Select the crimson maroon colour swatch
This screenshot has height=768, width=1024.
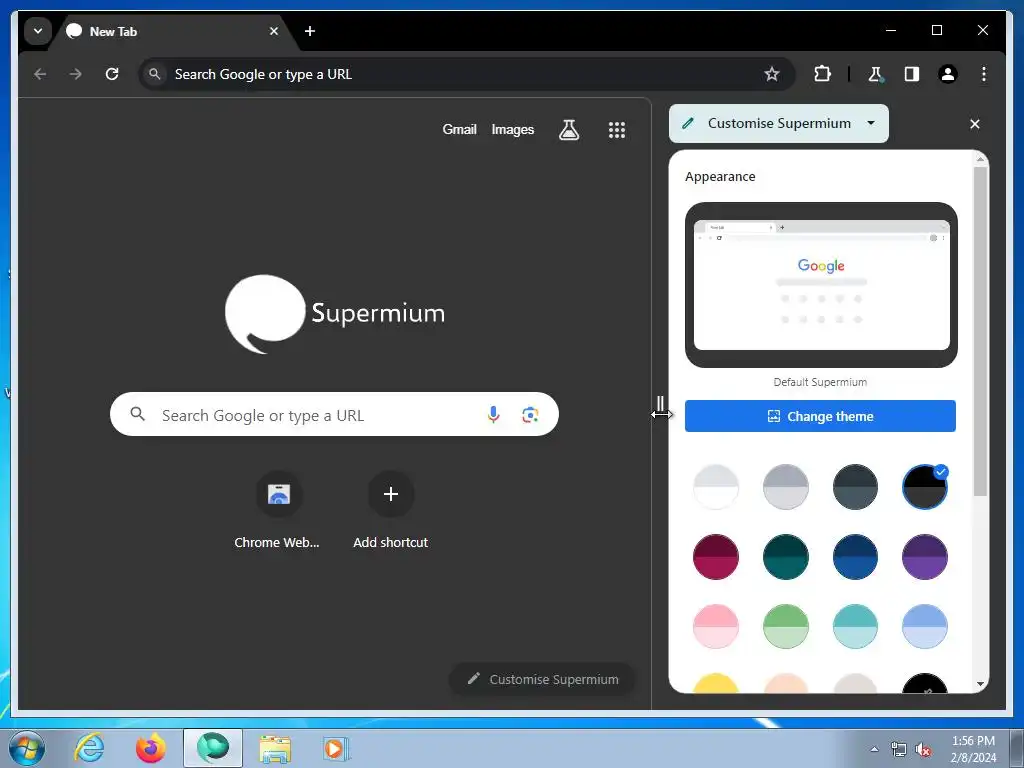pos(716,557)
